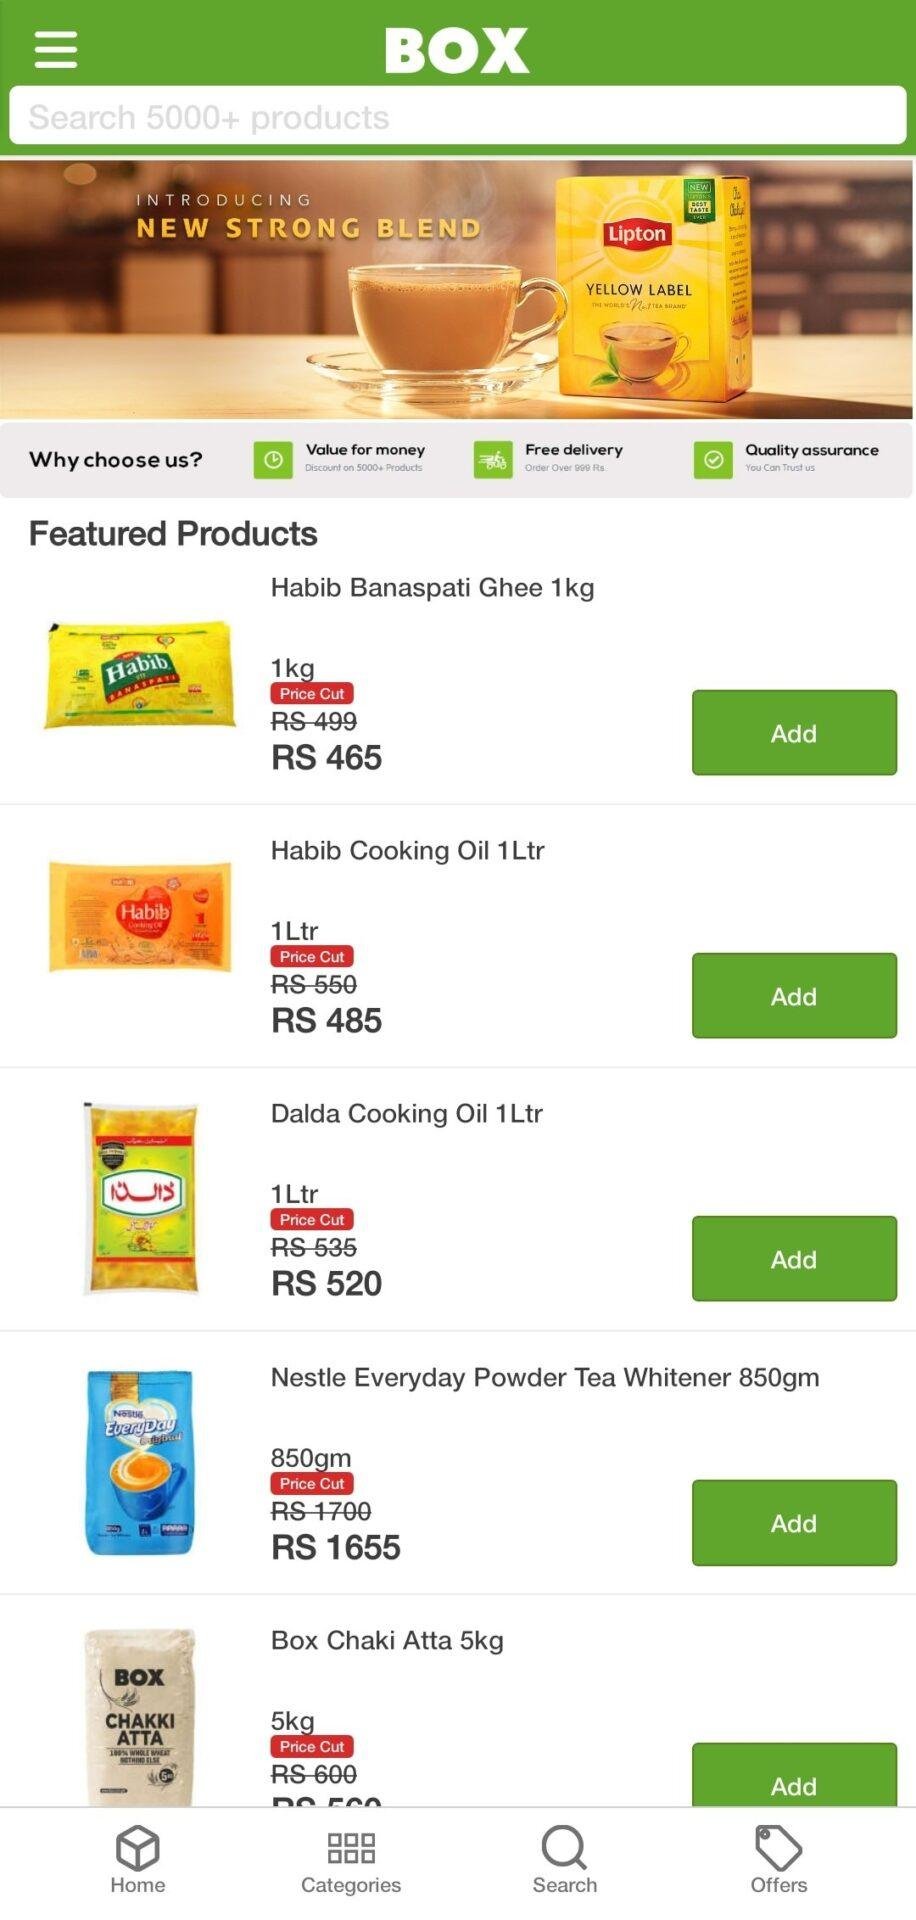916x1920 pixels.
Task: Add Habib Cooking Oil 1Ltr to cart
Action: (794, 996)
